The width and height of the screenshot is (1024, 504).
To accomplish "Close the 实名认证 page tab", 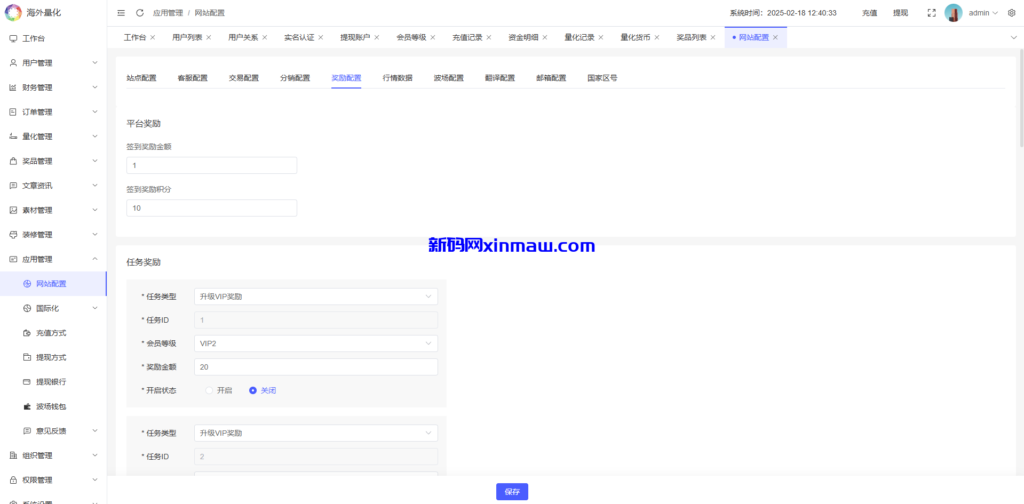I will click(321, 37).
